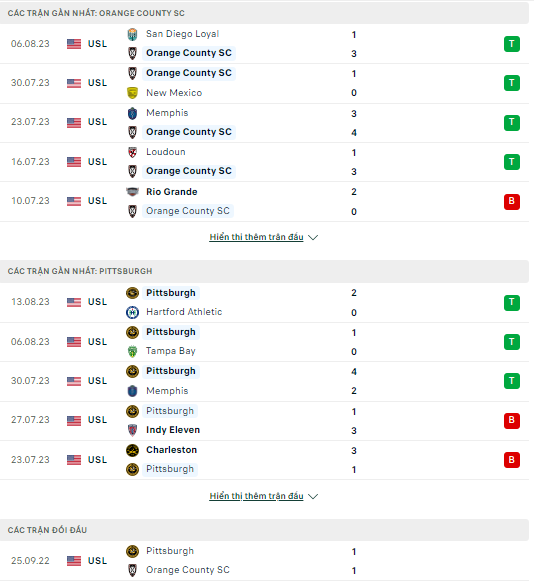Click the Loudoun team crest icon
Viewport: 534px width, 582px height.
pyautogui.click(x=132, y=152)
